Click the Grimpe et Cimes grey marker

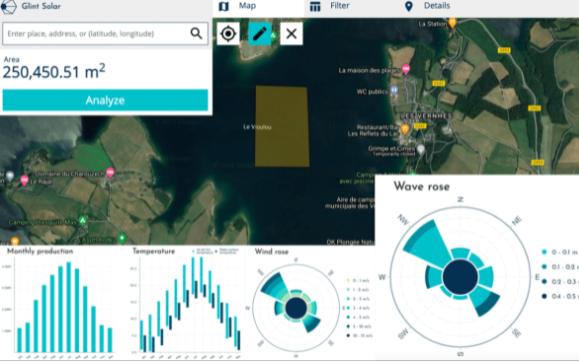421,149
